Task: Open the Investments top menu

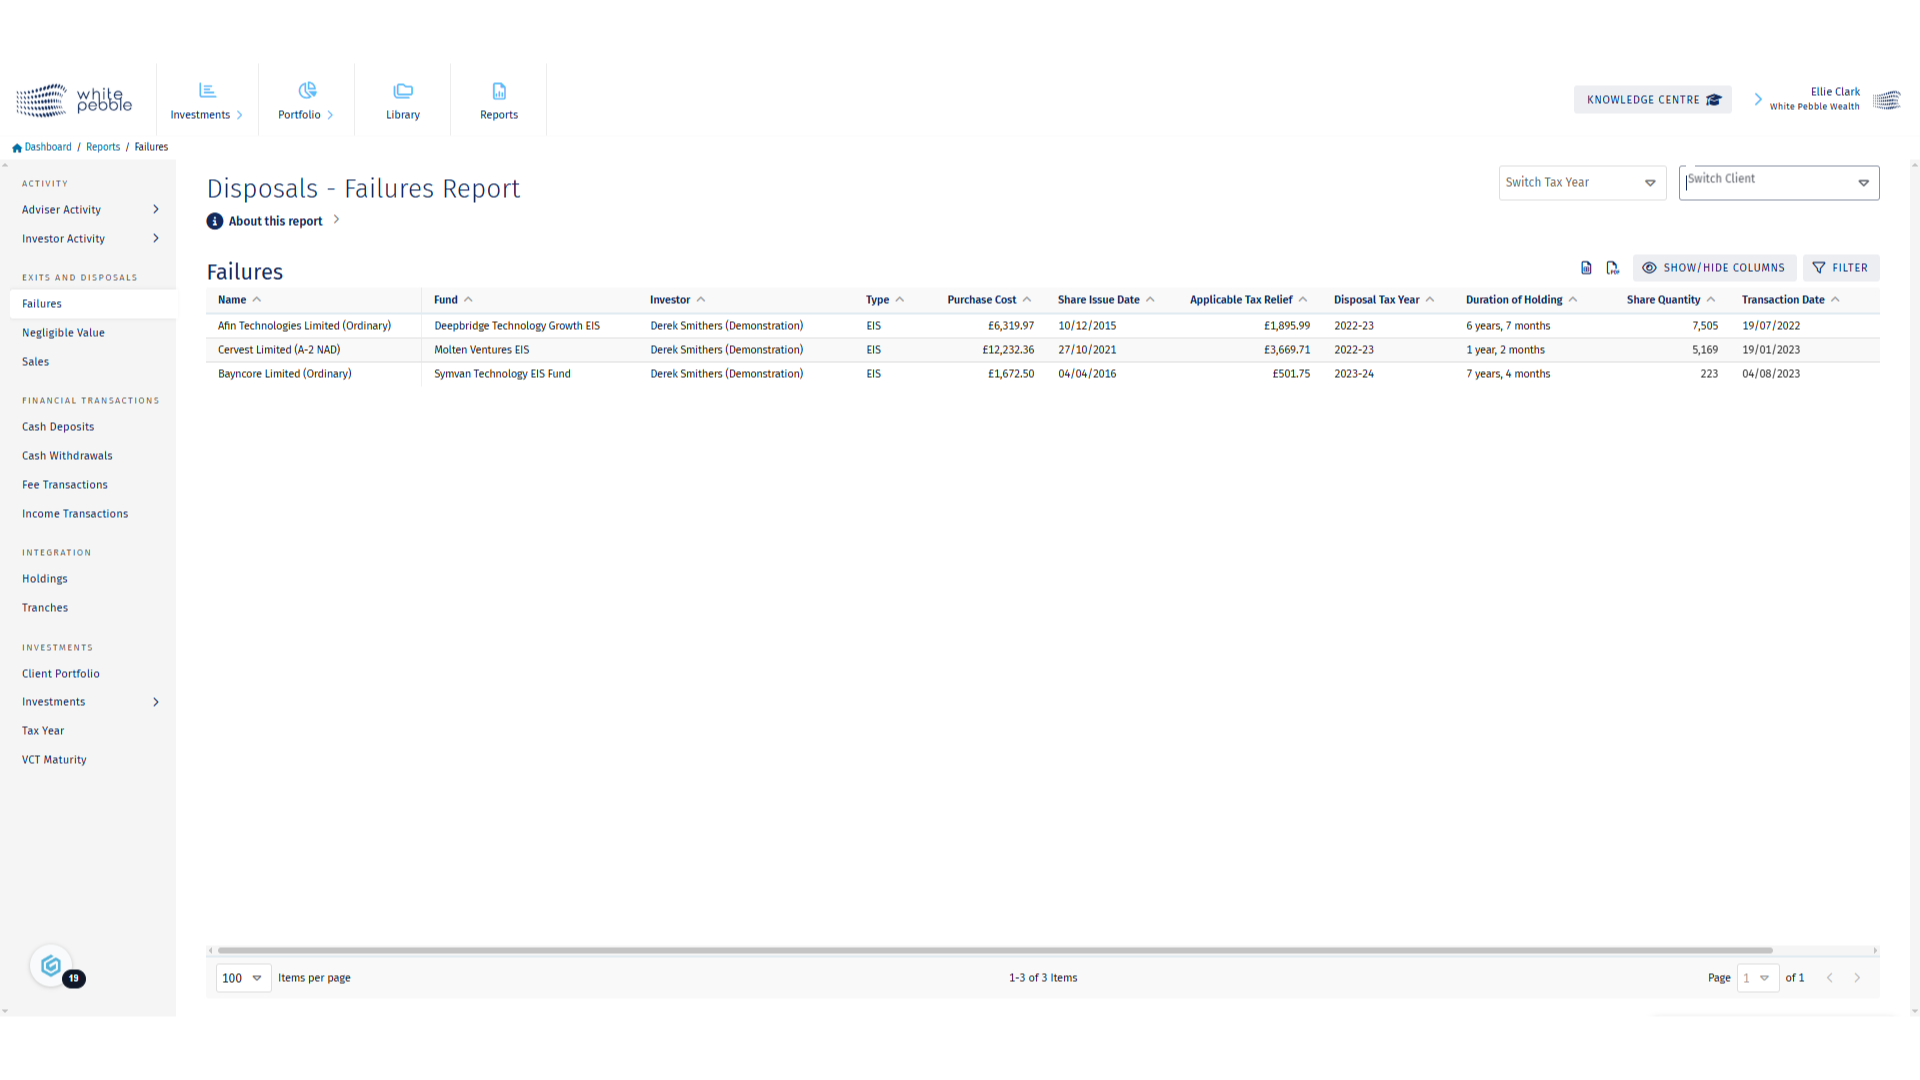Action: click(207, 100)
